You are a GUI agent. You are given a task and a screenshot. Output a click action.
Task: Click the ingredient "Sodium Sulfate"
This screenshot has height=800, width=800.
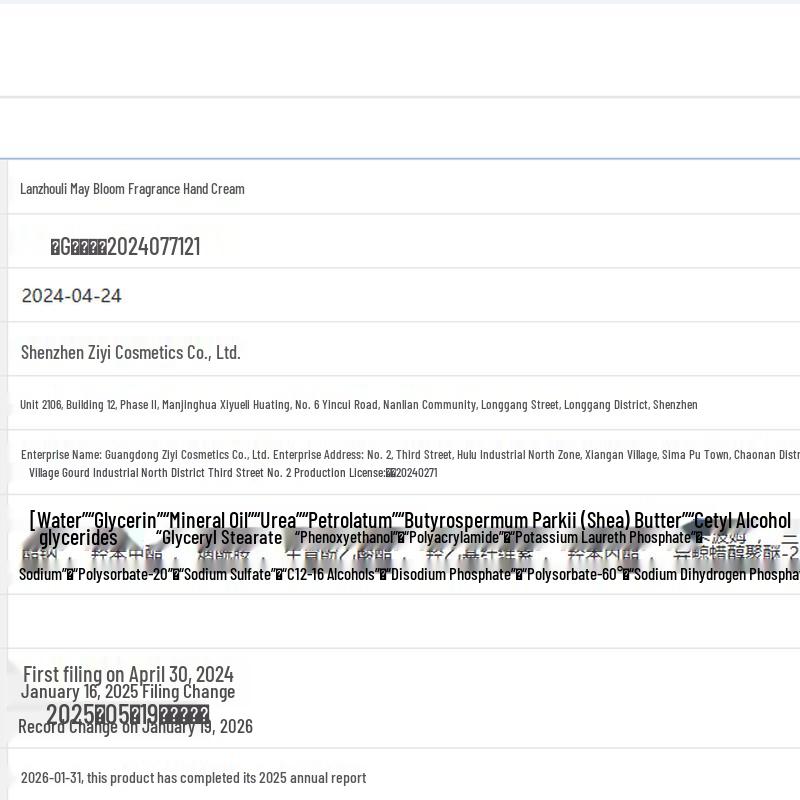228,574
